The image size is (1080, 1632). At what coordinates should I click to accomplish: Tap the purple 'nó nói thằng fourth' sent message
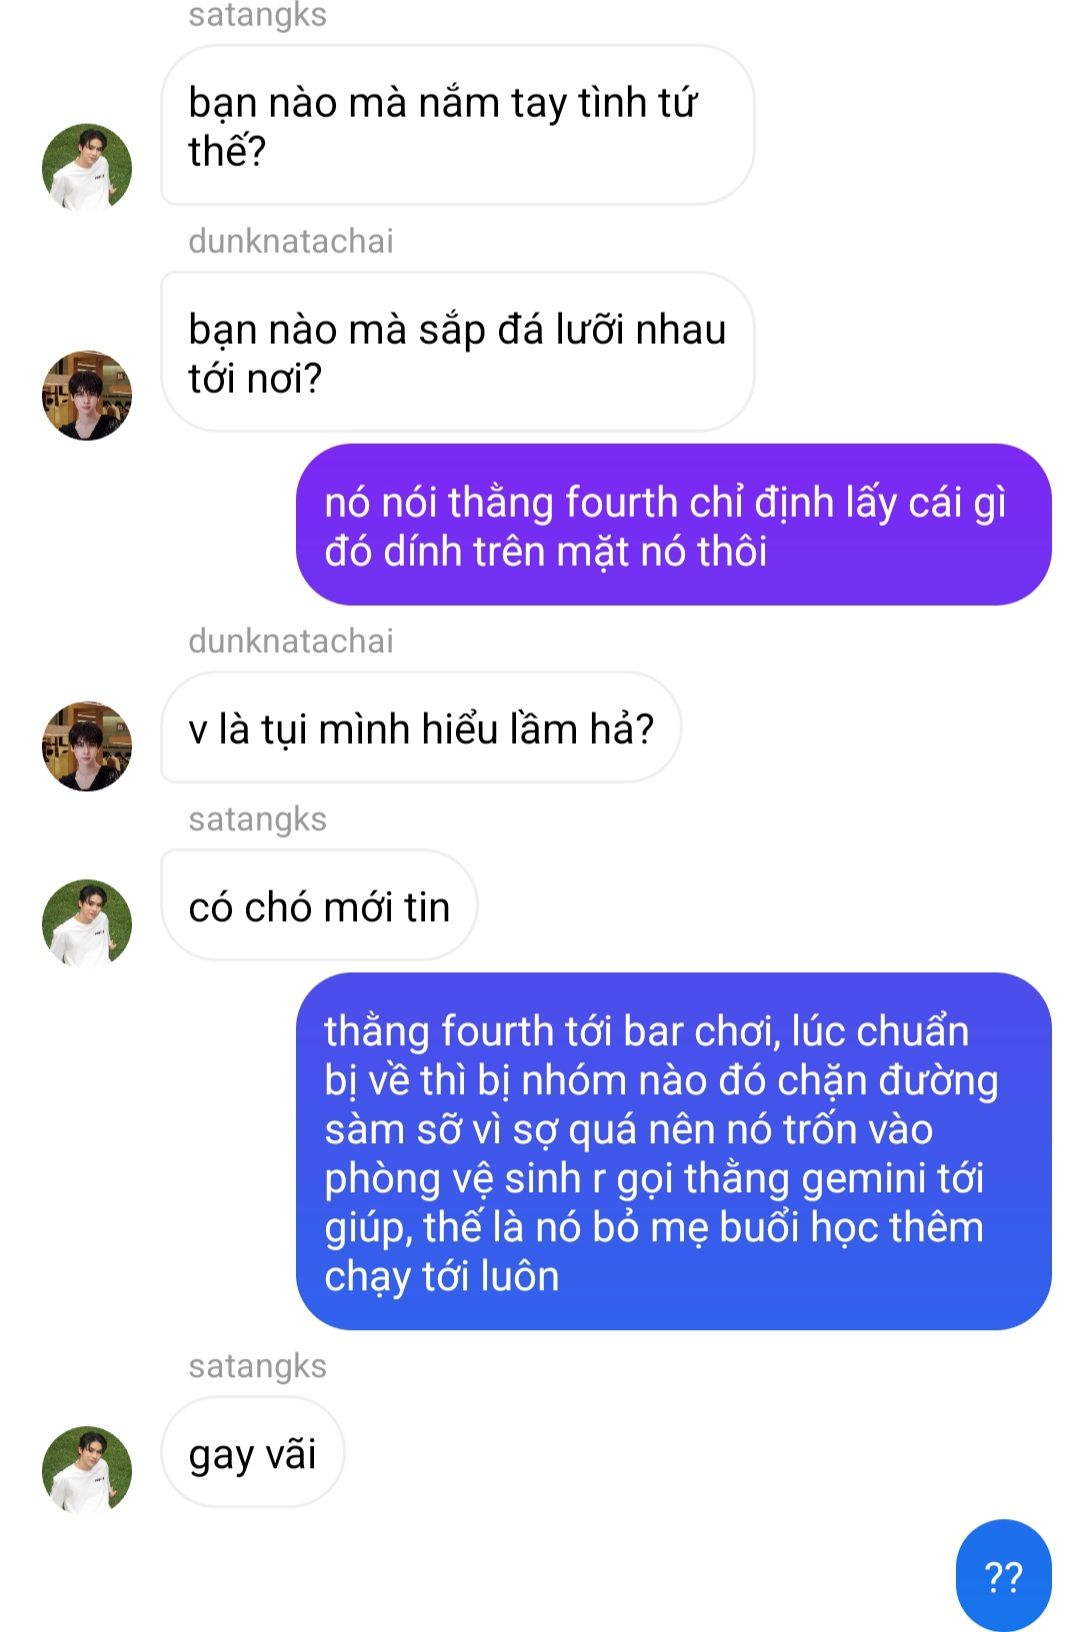(x=674, y=525)
